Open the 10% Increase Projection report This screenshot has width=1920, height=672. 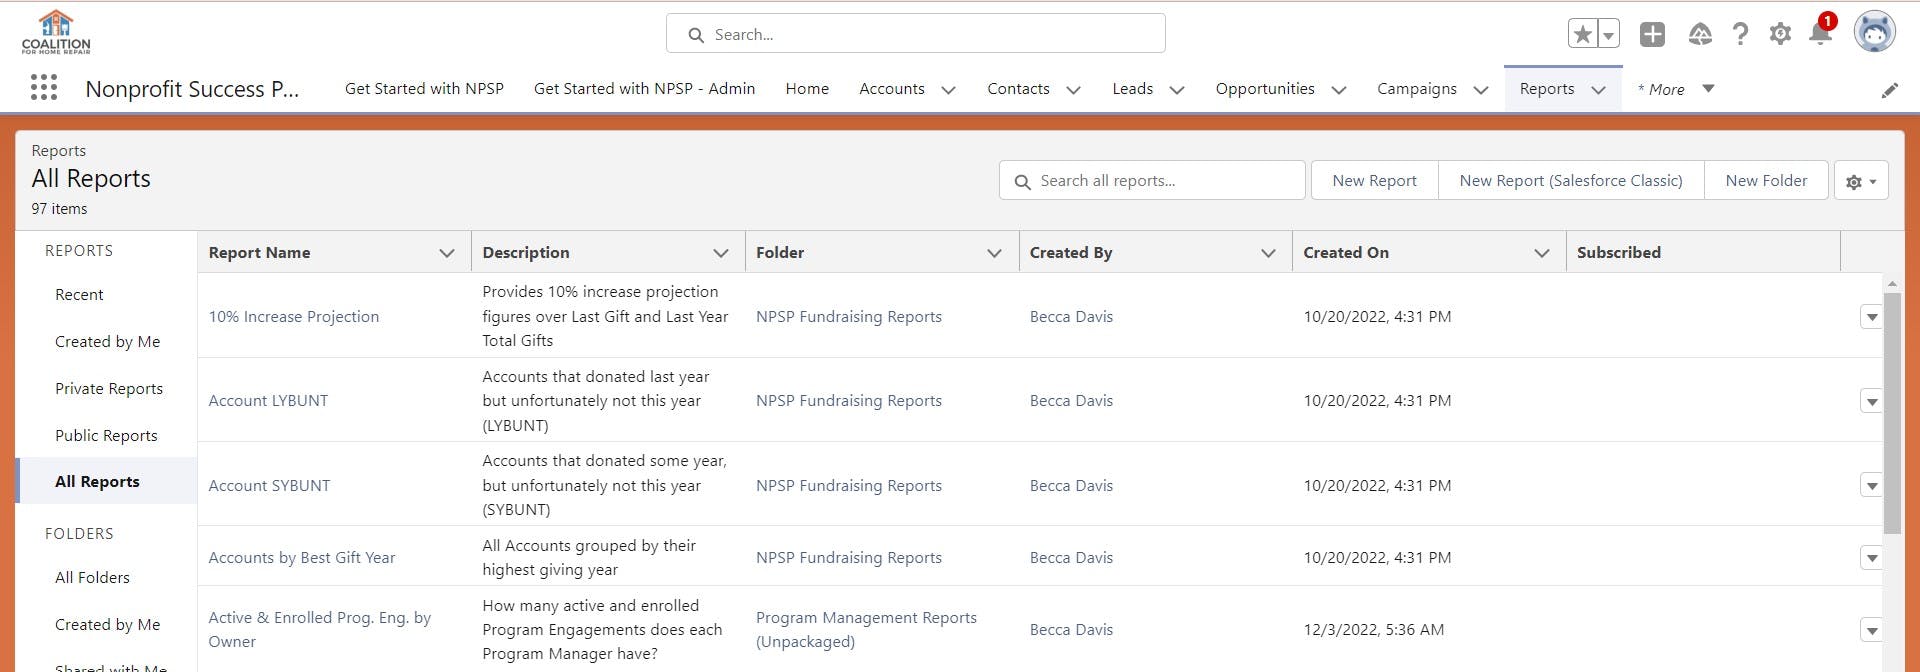[293, 317]
